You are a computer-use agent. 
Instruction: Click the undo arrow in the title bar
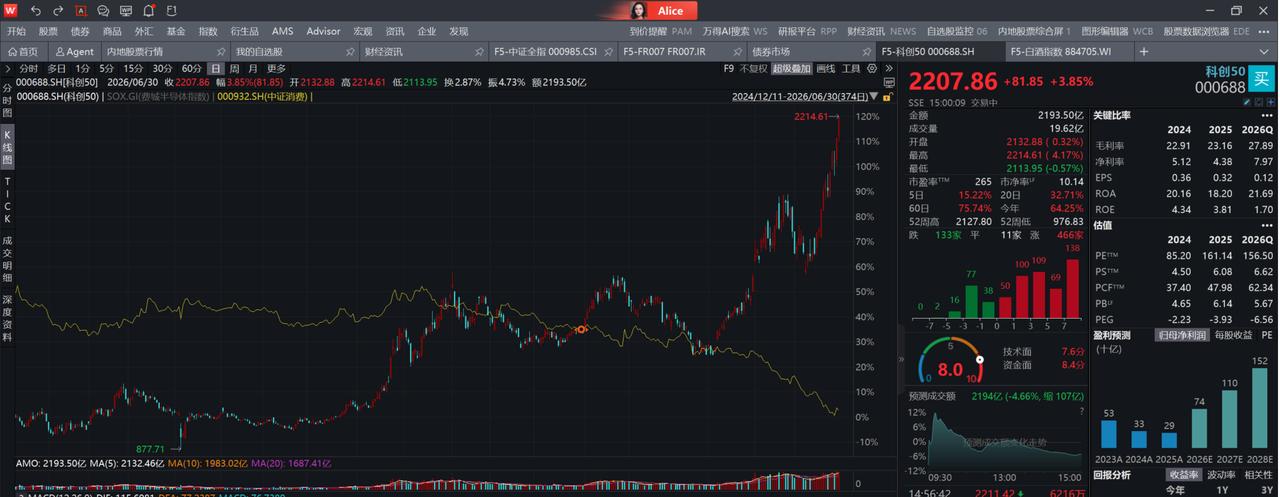coord(36,10)
